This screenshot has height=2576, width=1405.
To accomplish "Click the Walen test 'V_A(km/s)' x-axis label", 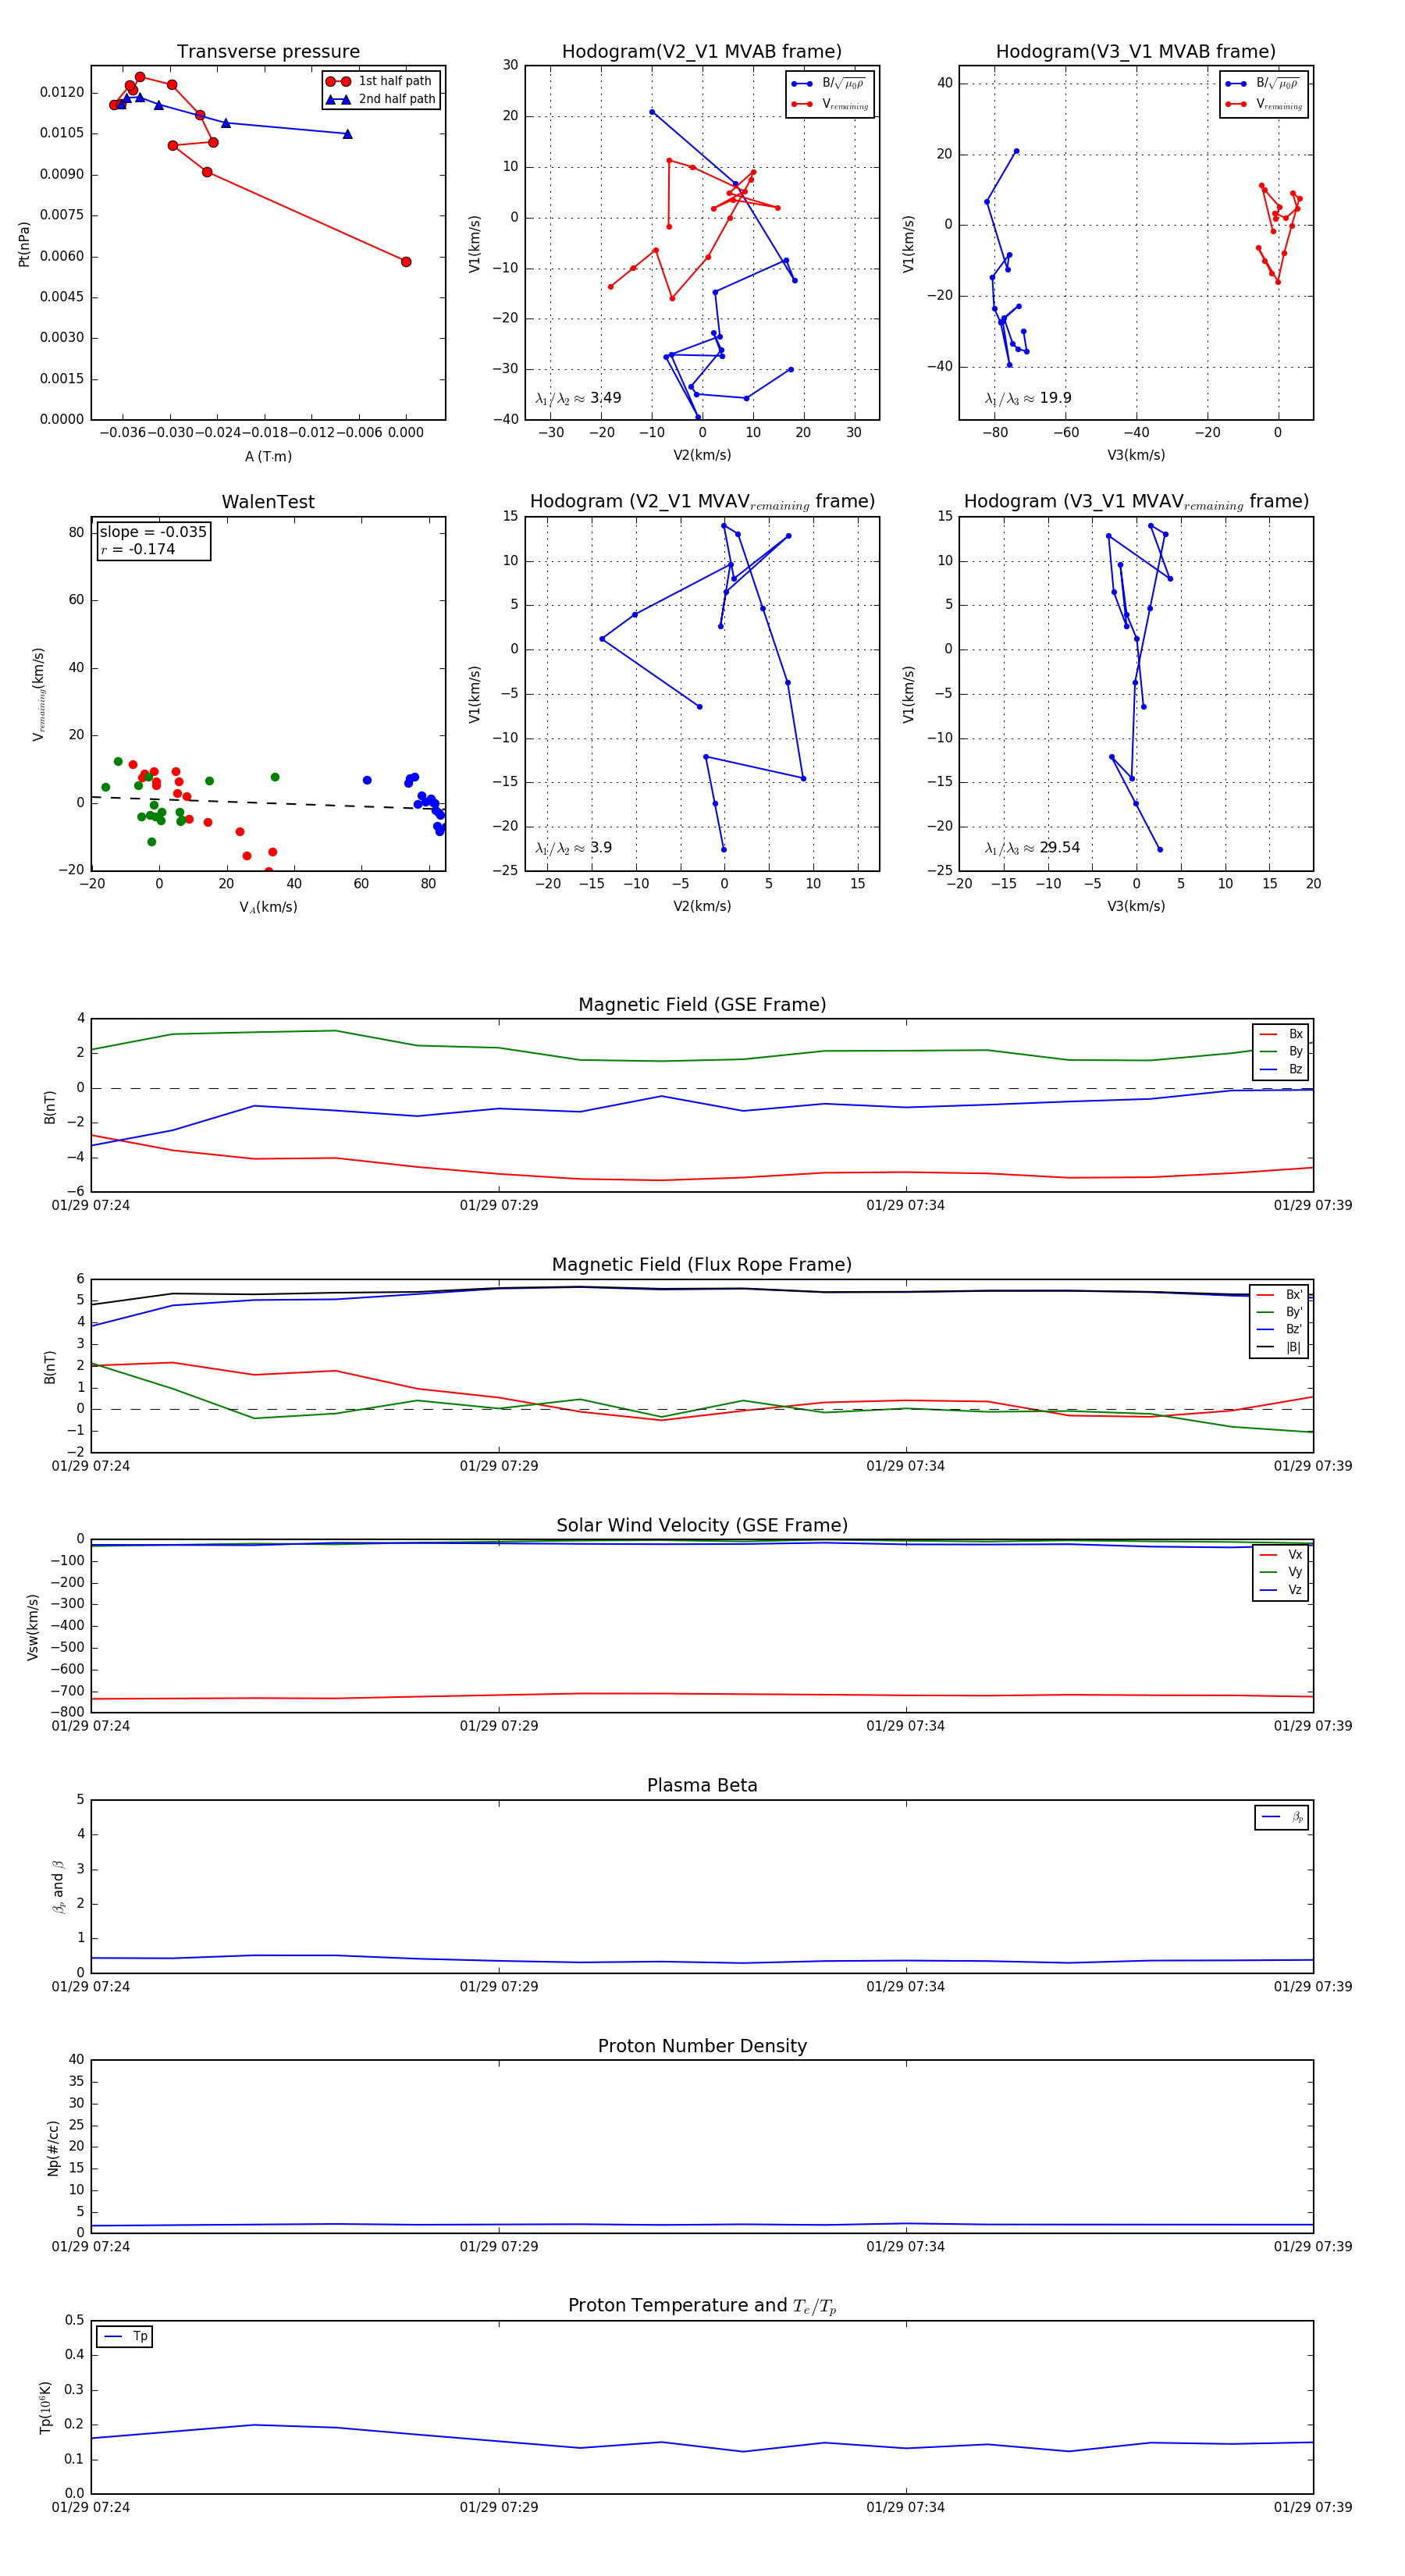I will click(x=268, y=907).
